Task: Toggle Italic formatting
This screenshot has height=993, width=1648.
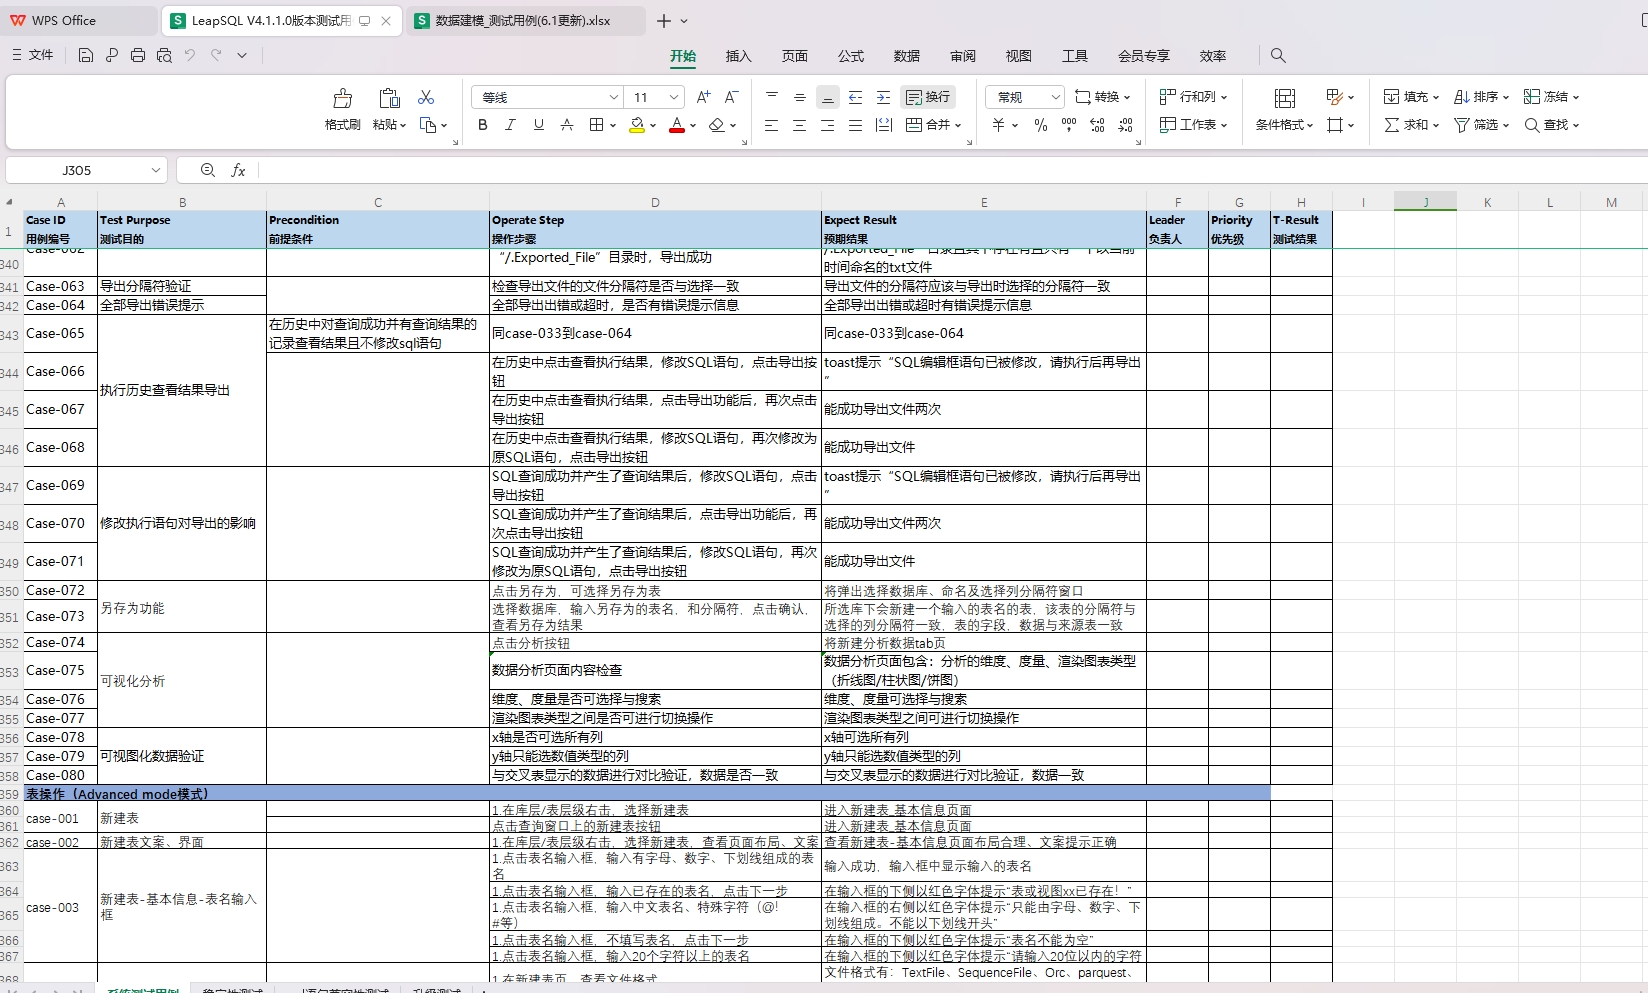Action: [511, 125]
